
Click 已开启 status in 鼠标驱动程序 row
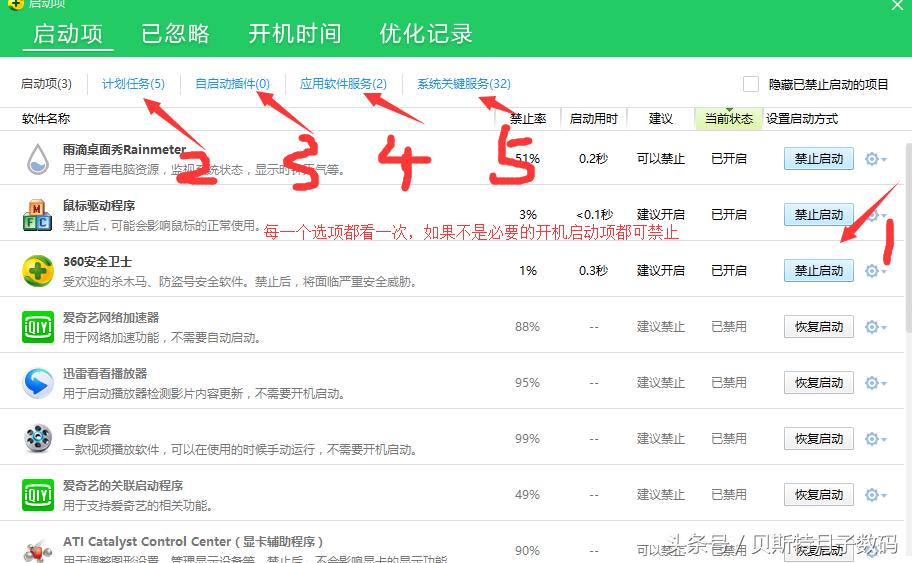(729, 215)
